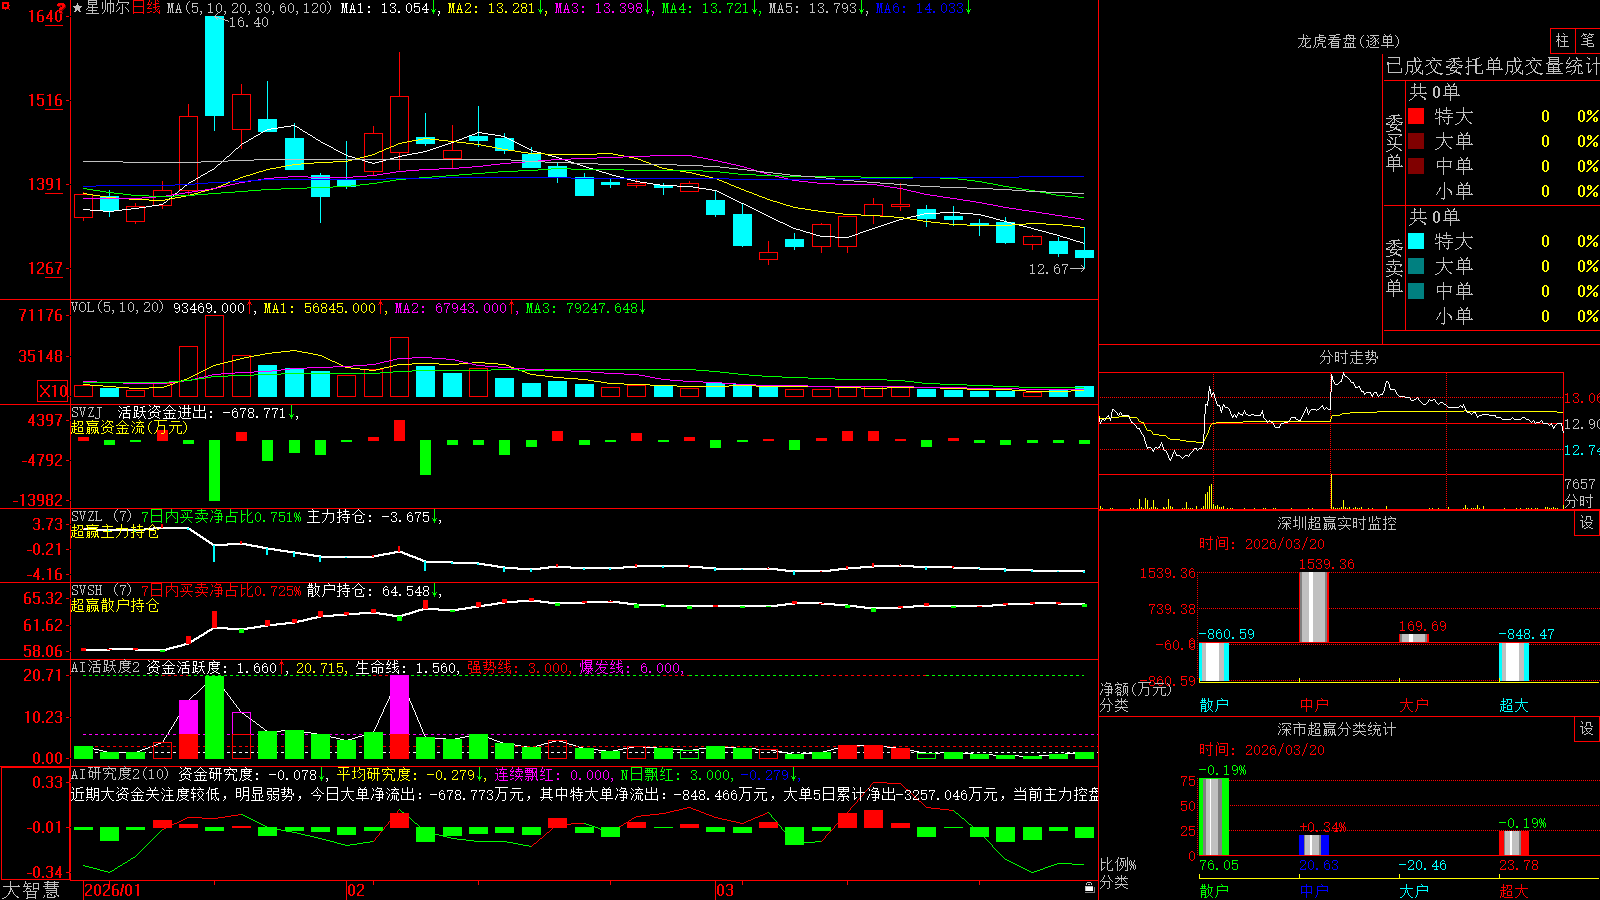Click the 分时走势 panel header

(x=1348, y=357)
